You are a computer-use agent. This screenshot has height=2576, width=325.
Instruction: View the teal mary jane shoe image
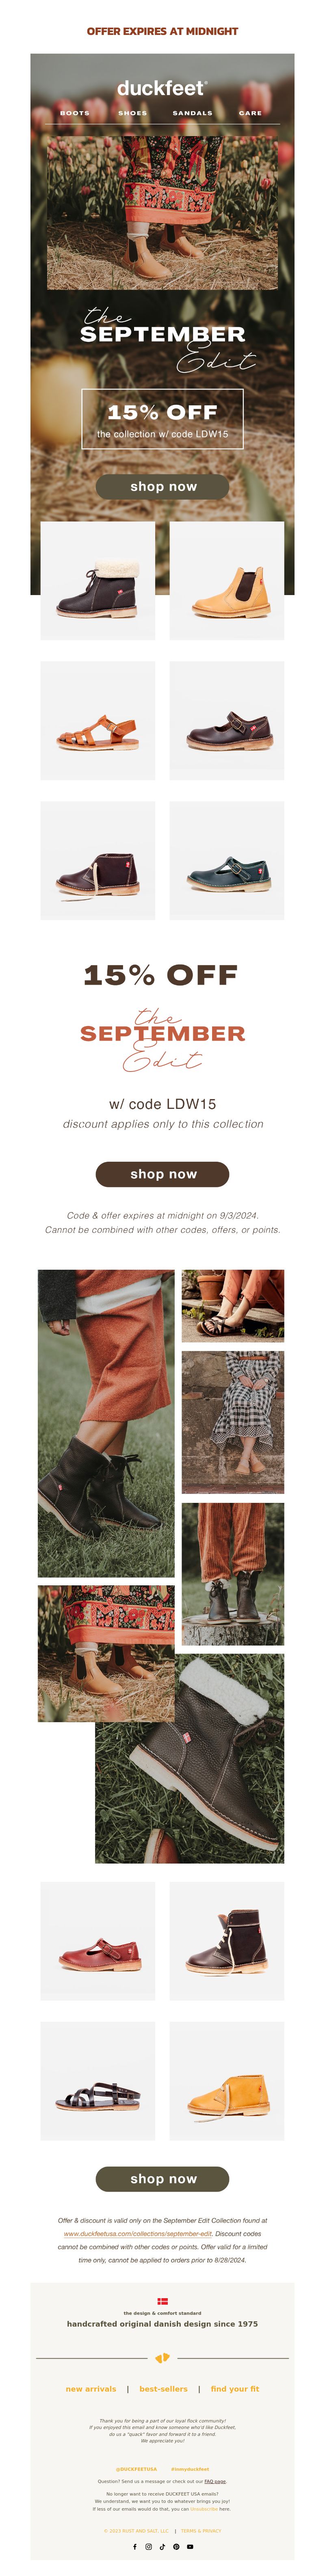pyautogui.click(x=227, y=860)
